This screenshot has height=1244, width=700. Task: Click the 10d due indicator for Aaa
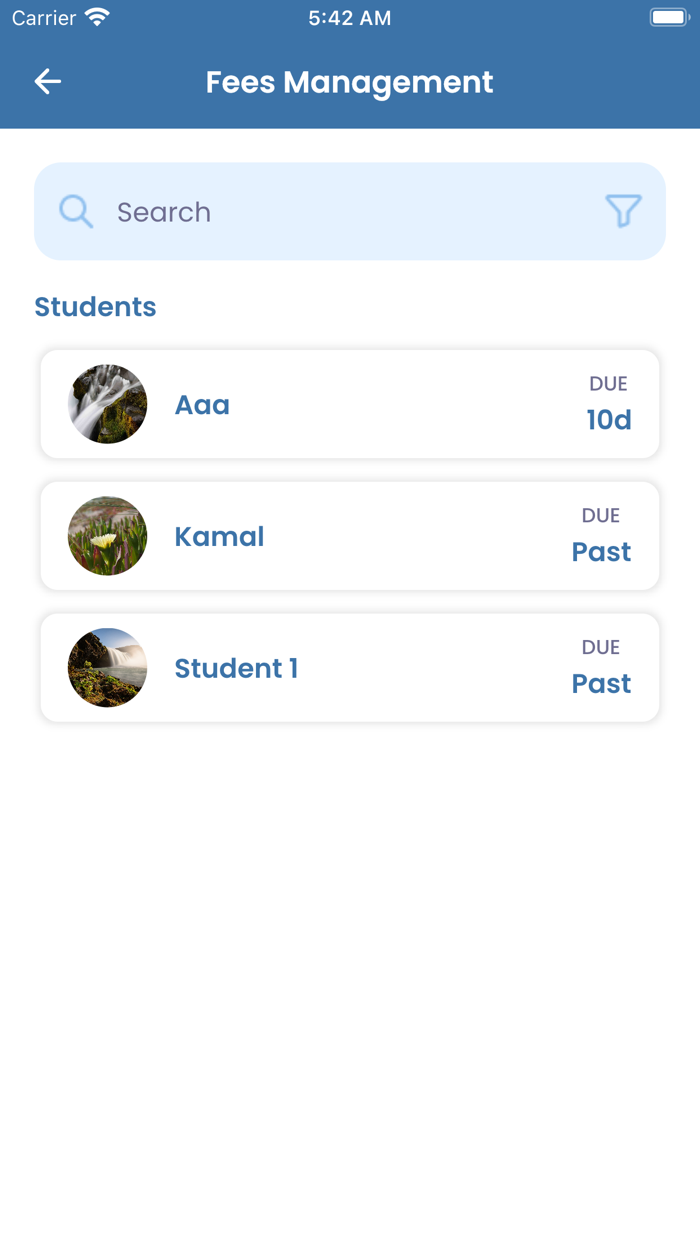[611, 420]
